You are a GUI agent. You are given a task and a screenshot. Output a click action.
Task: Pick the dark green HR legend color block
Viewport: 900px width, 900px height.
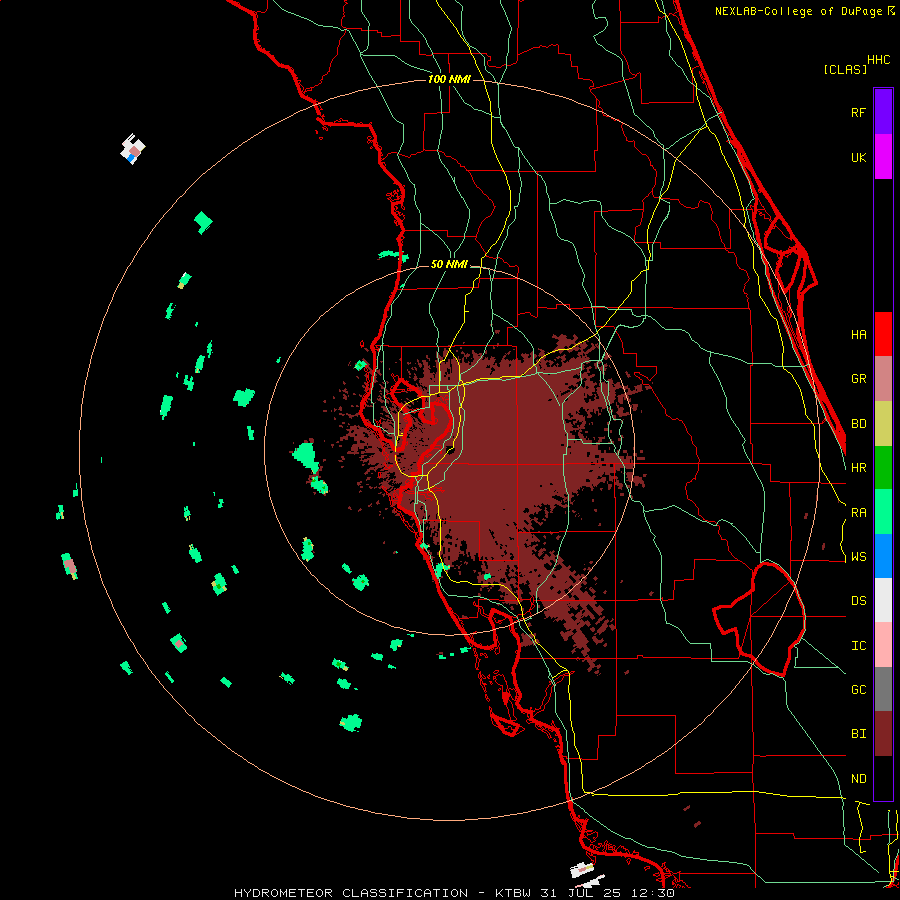[x=883, y=468]
